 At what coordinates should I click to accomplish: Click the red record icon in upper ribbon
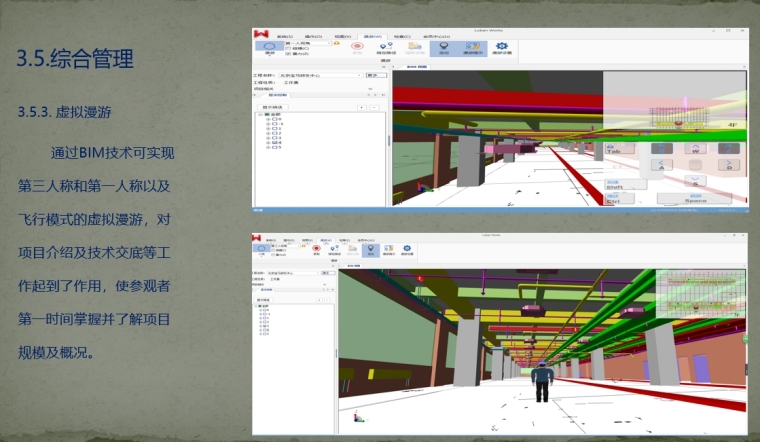click(x=356, y=46)
